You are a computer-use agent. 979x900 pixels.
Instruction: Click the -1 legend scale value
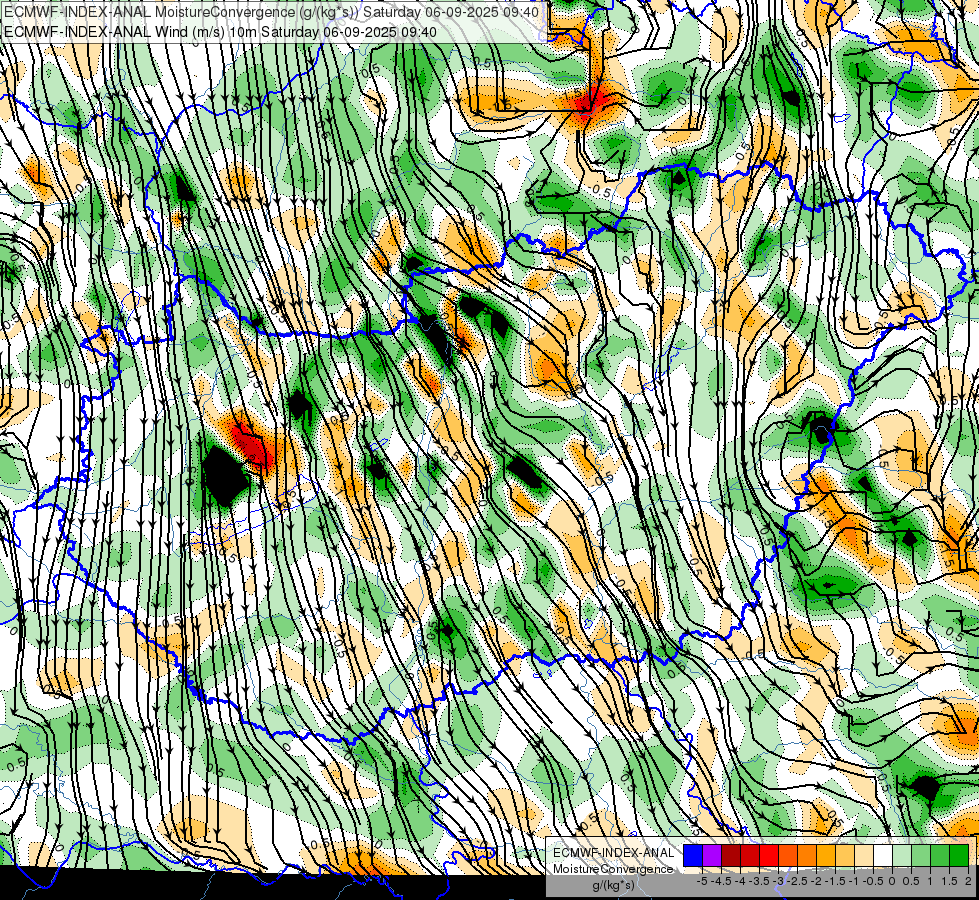coord(854,881)
